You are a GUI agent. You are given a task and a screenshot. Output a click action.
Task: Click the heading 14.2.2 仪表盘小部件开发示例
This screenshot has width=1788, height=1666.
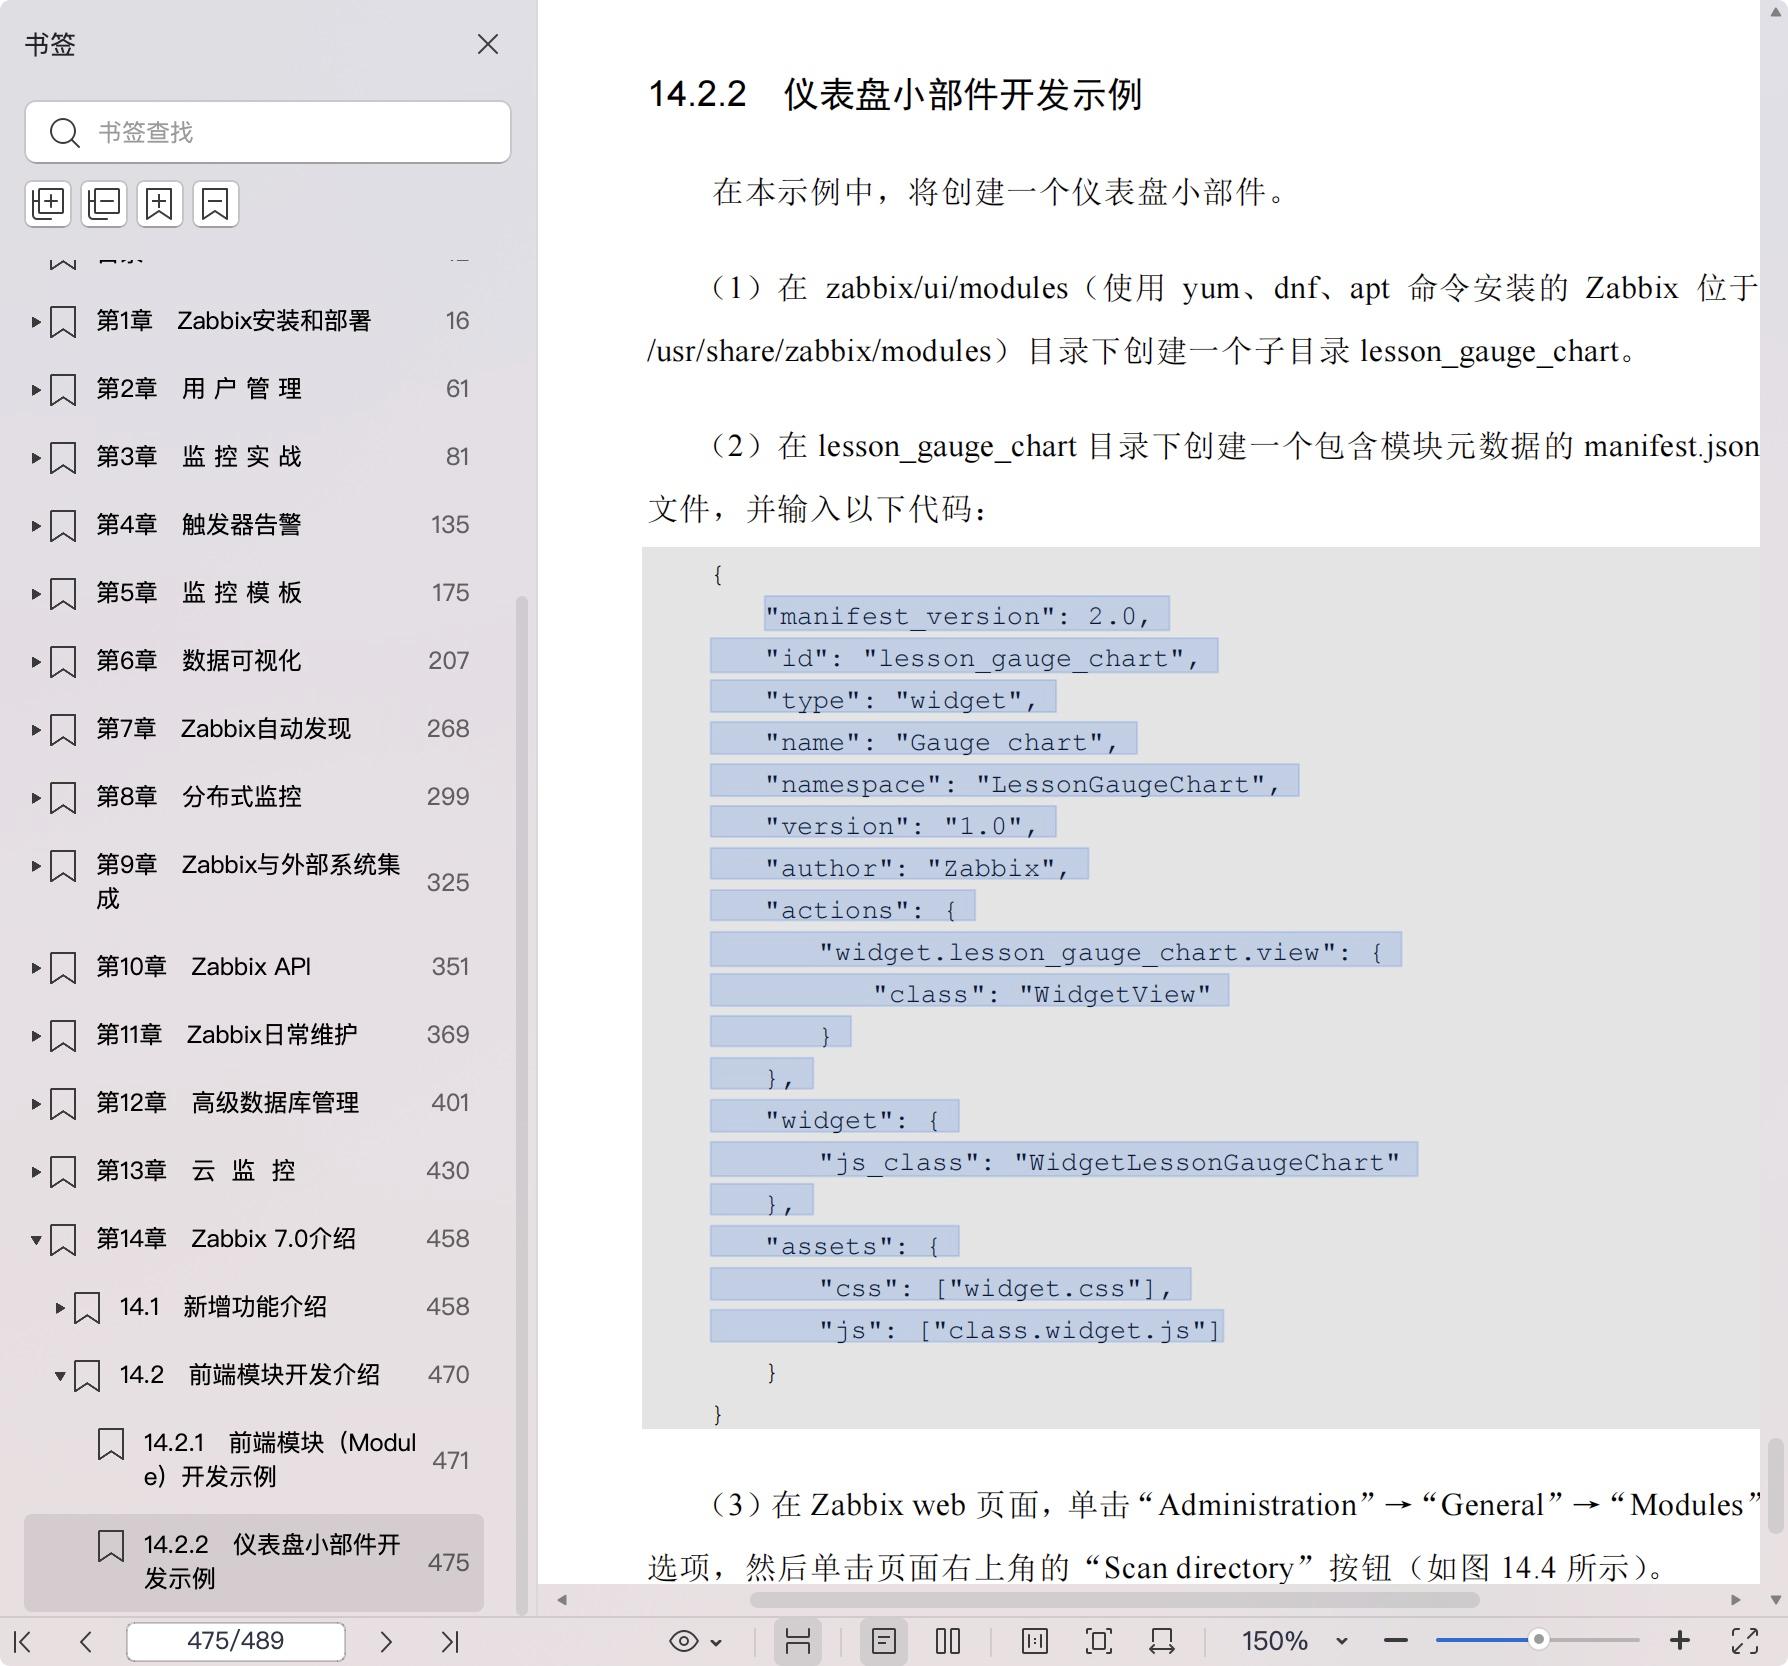(x=895, y=94)
